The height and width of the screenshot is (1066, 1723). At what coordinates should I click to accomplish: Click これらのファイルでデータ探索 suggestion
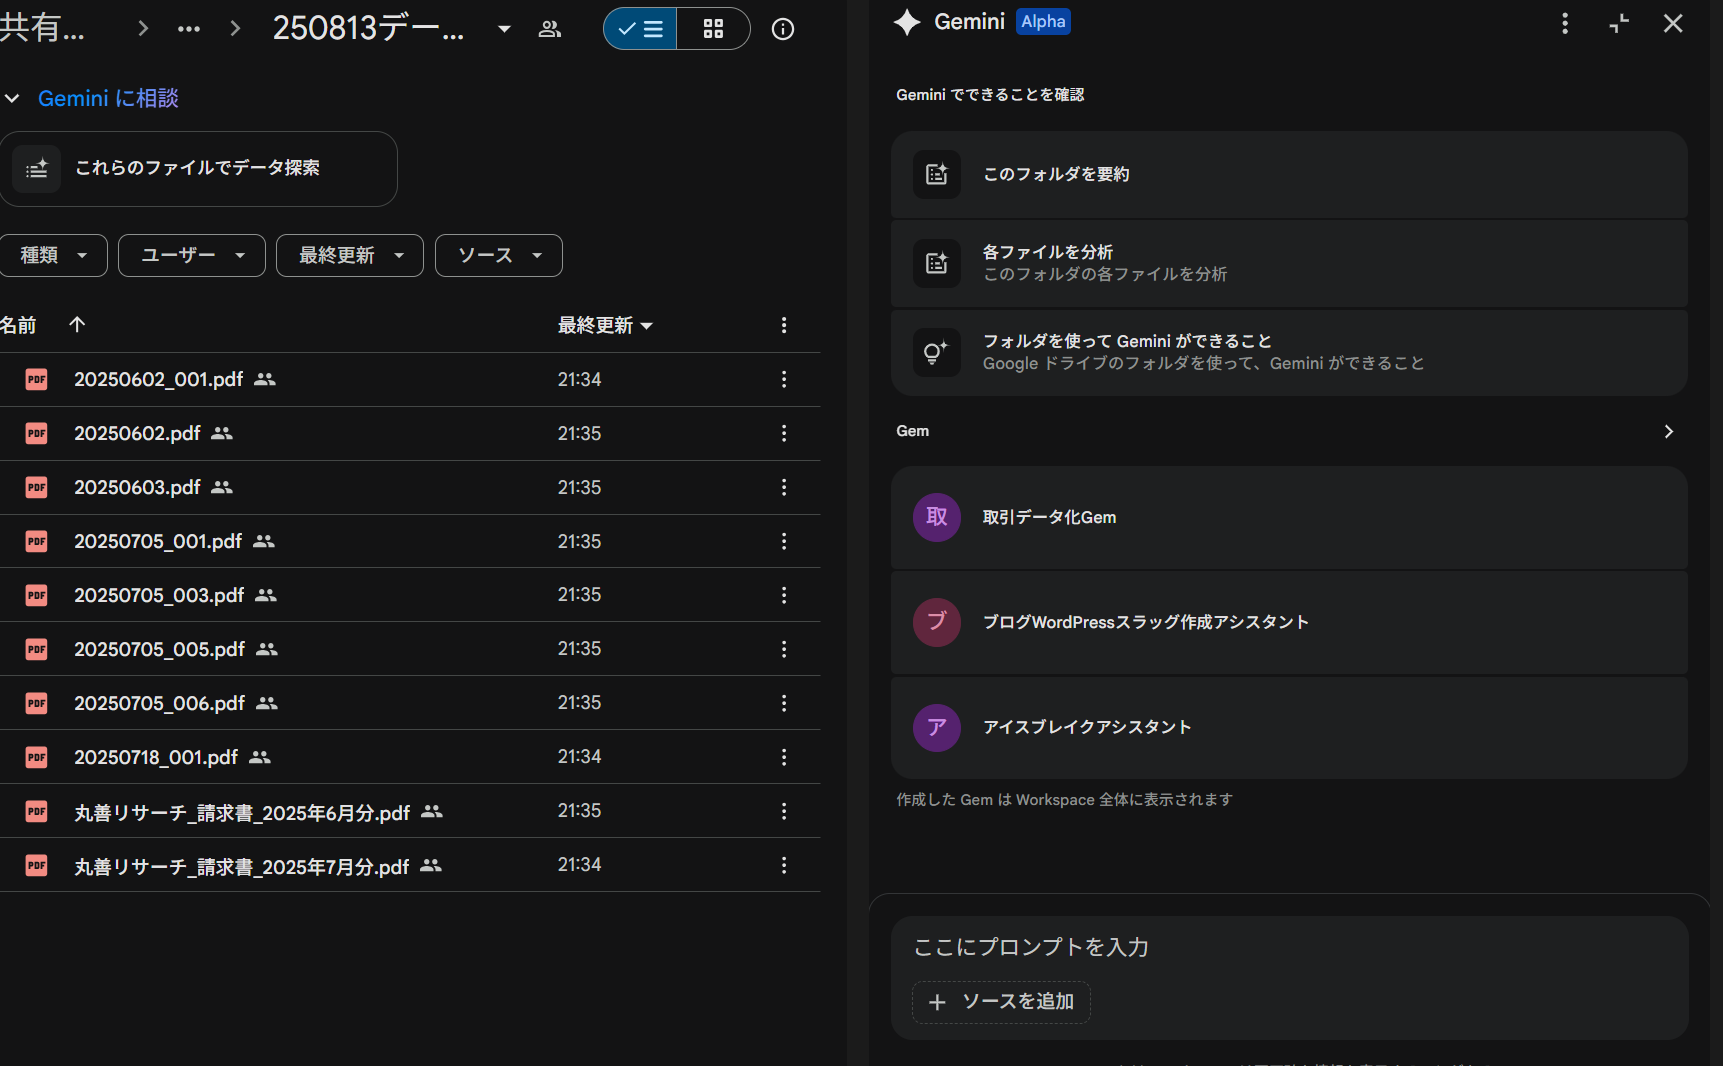(198, 168)
